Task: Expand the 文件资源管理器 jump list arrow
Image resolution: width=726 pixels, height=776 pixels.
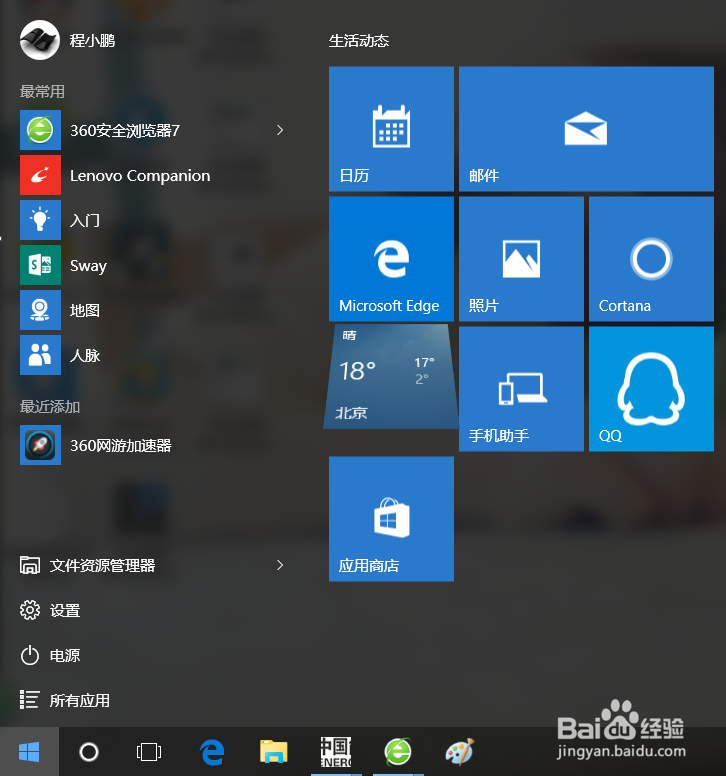Action: [280, 565]
